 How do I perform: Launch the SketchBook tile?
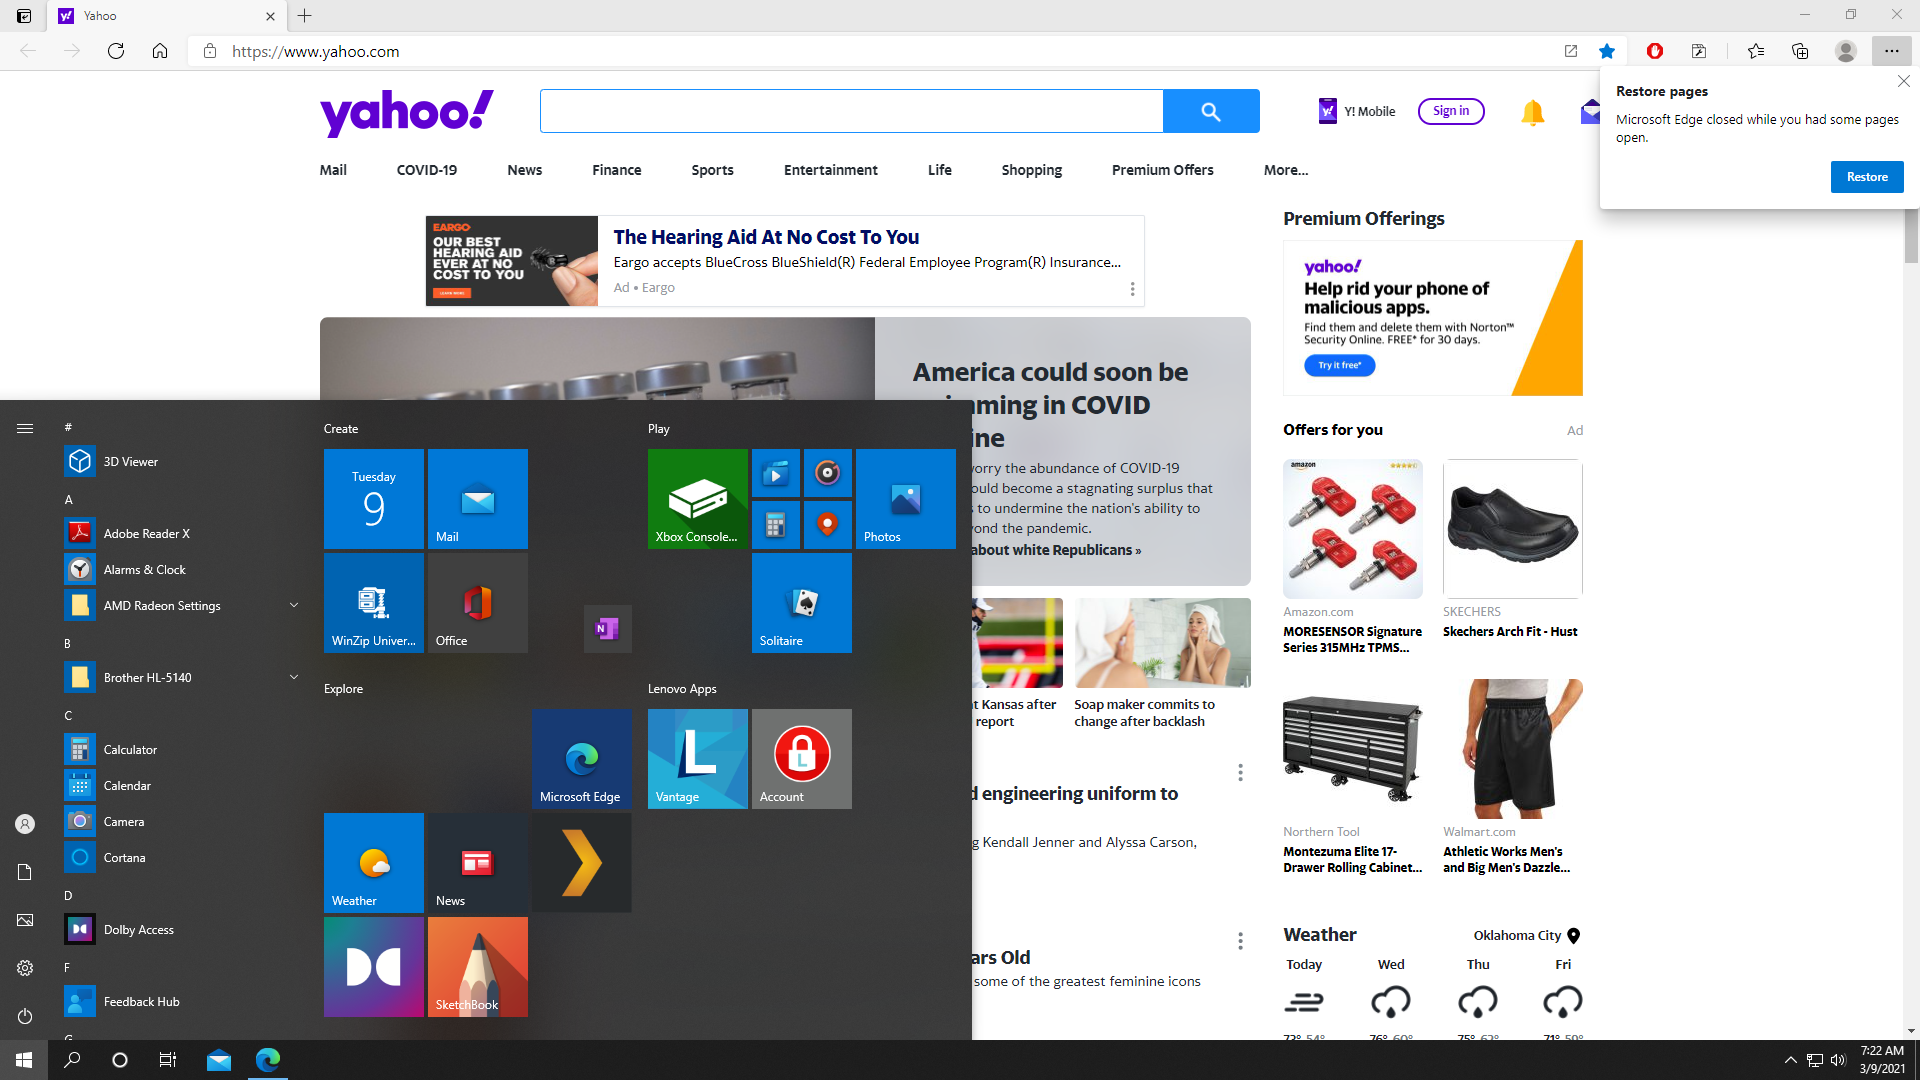477,966
